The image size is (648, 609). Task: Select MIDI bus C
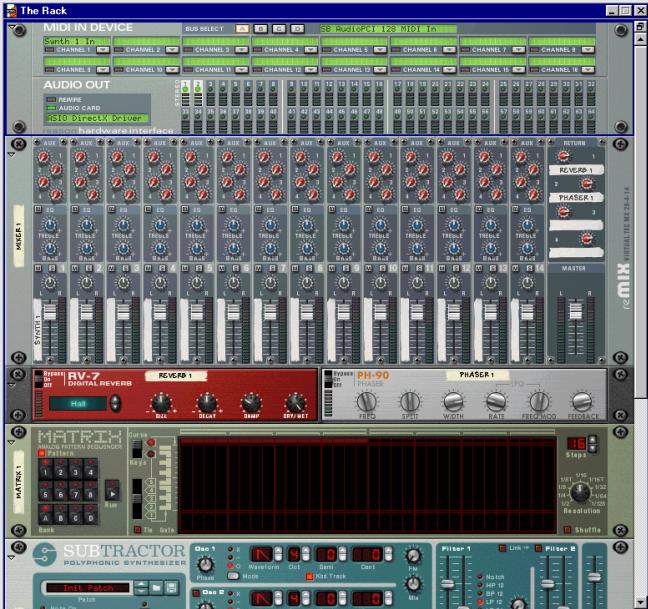279,29
